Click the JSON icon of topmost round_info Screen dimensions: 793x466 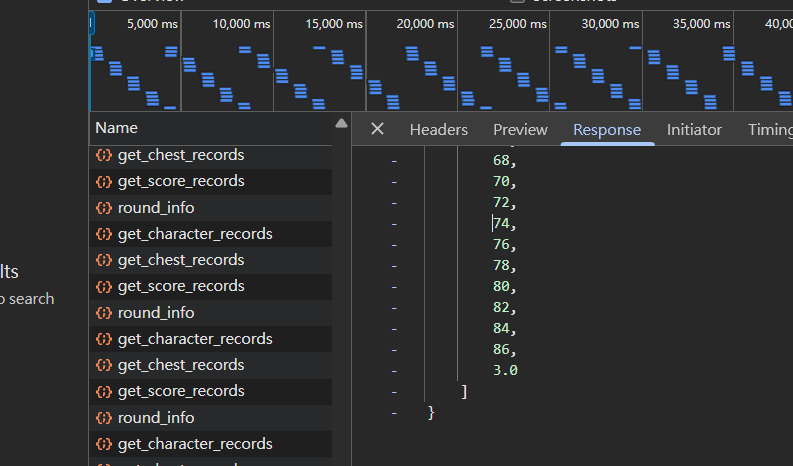coord(104,208)
